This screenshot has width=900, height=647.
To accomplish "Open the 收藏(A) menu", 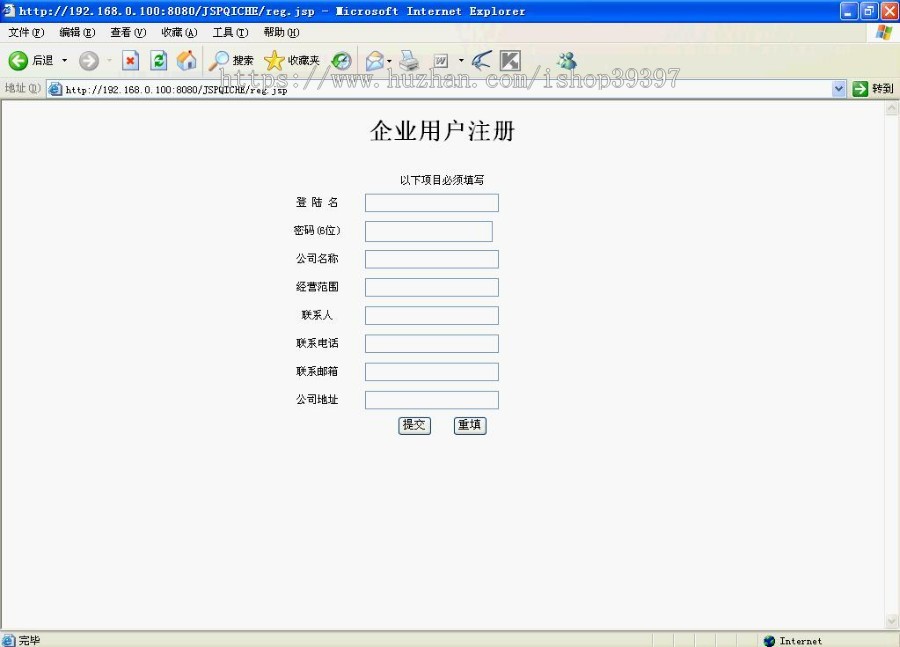I will pyautogui.click(x=179, y=33).
